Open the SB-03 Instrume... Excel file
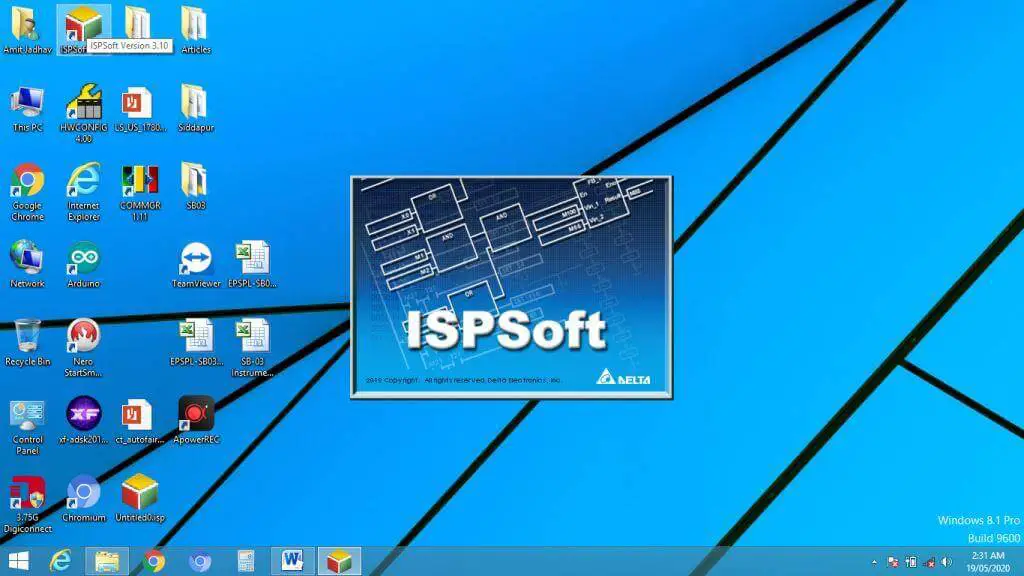 [252, 348]
